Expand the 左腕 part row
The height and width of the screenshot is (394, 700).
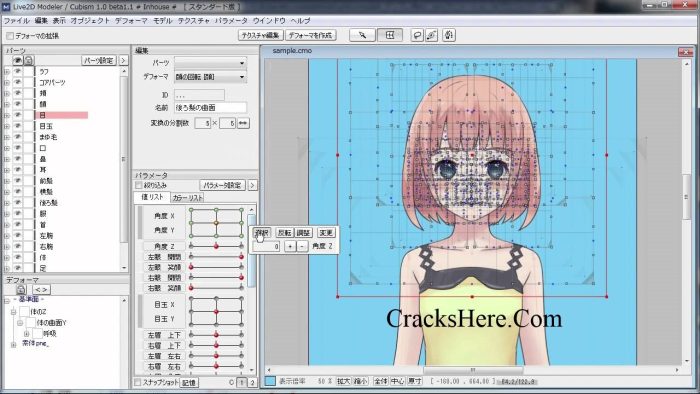[7, 235]
